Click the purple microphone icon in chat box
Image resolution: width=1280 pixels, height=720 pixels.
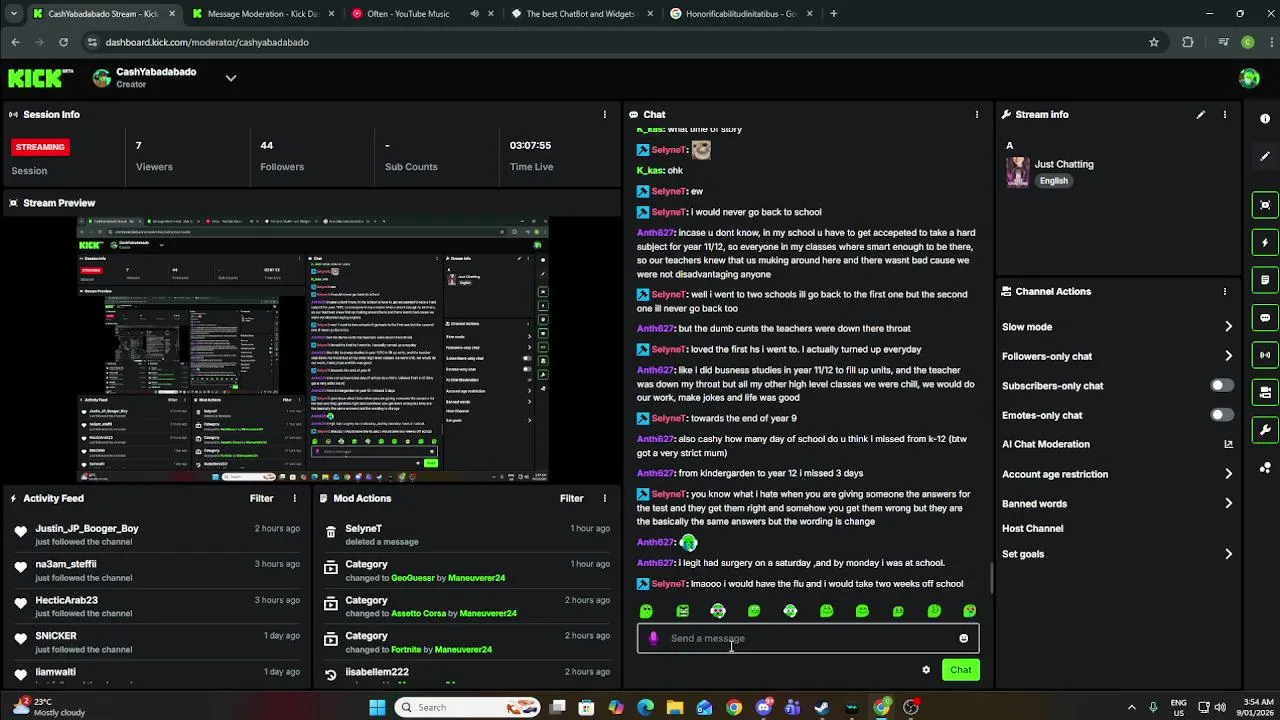point(653,638)
